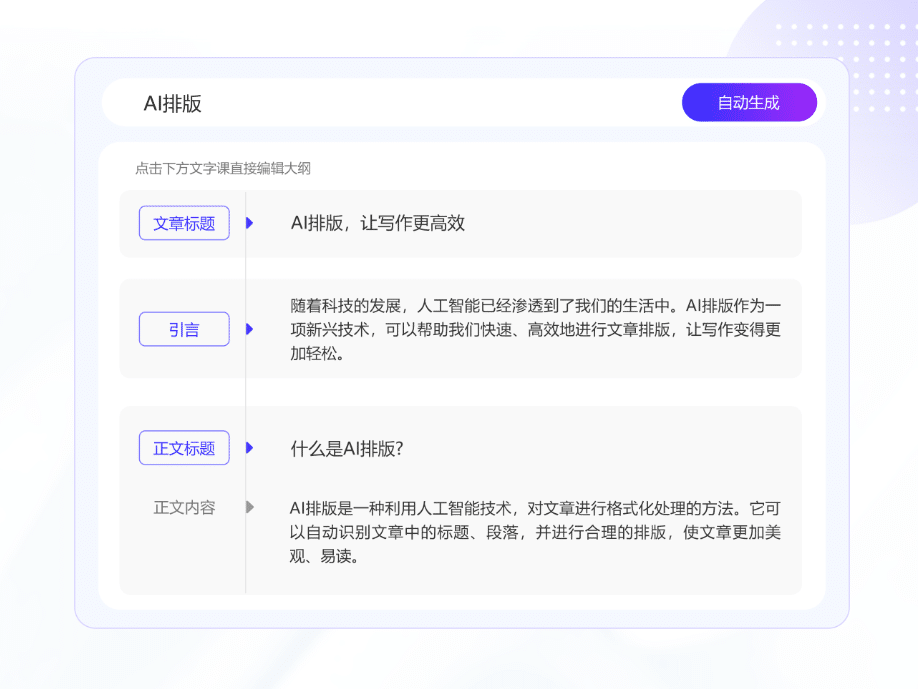Click the hint text 点击下方文字课直接编辑大纲
The height and width of the screenshot is (689, 918).
(x=222, y=169)
